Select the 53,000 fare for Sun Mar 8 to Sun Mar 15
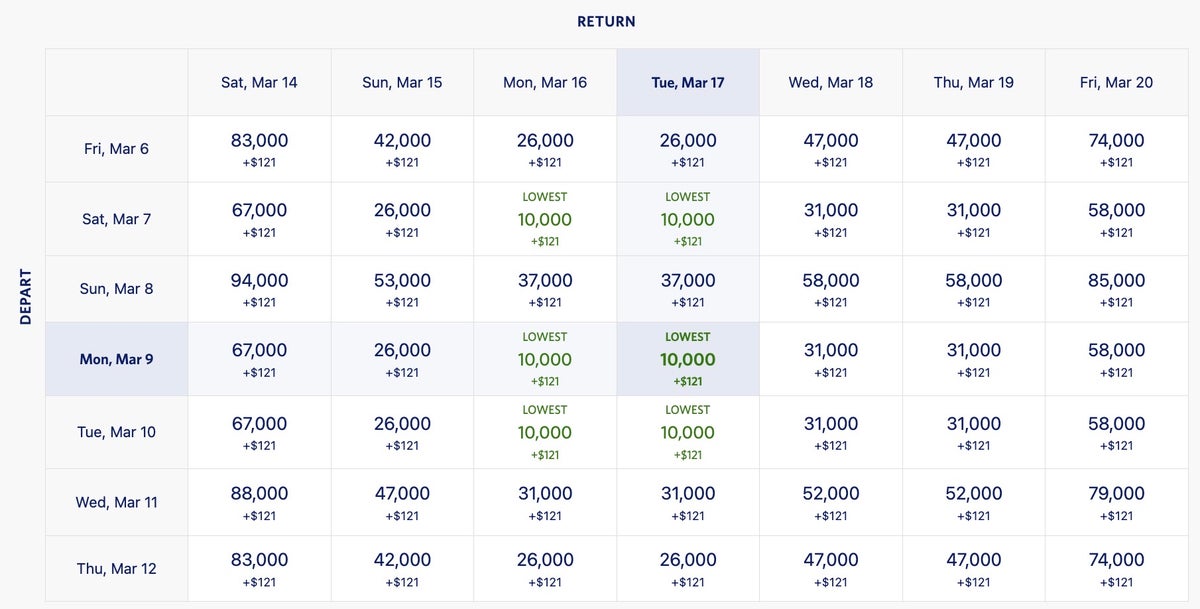 402,289
